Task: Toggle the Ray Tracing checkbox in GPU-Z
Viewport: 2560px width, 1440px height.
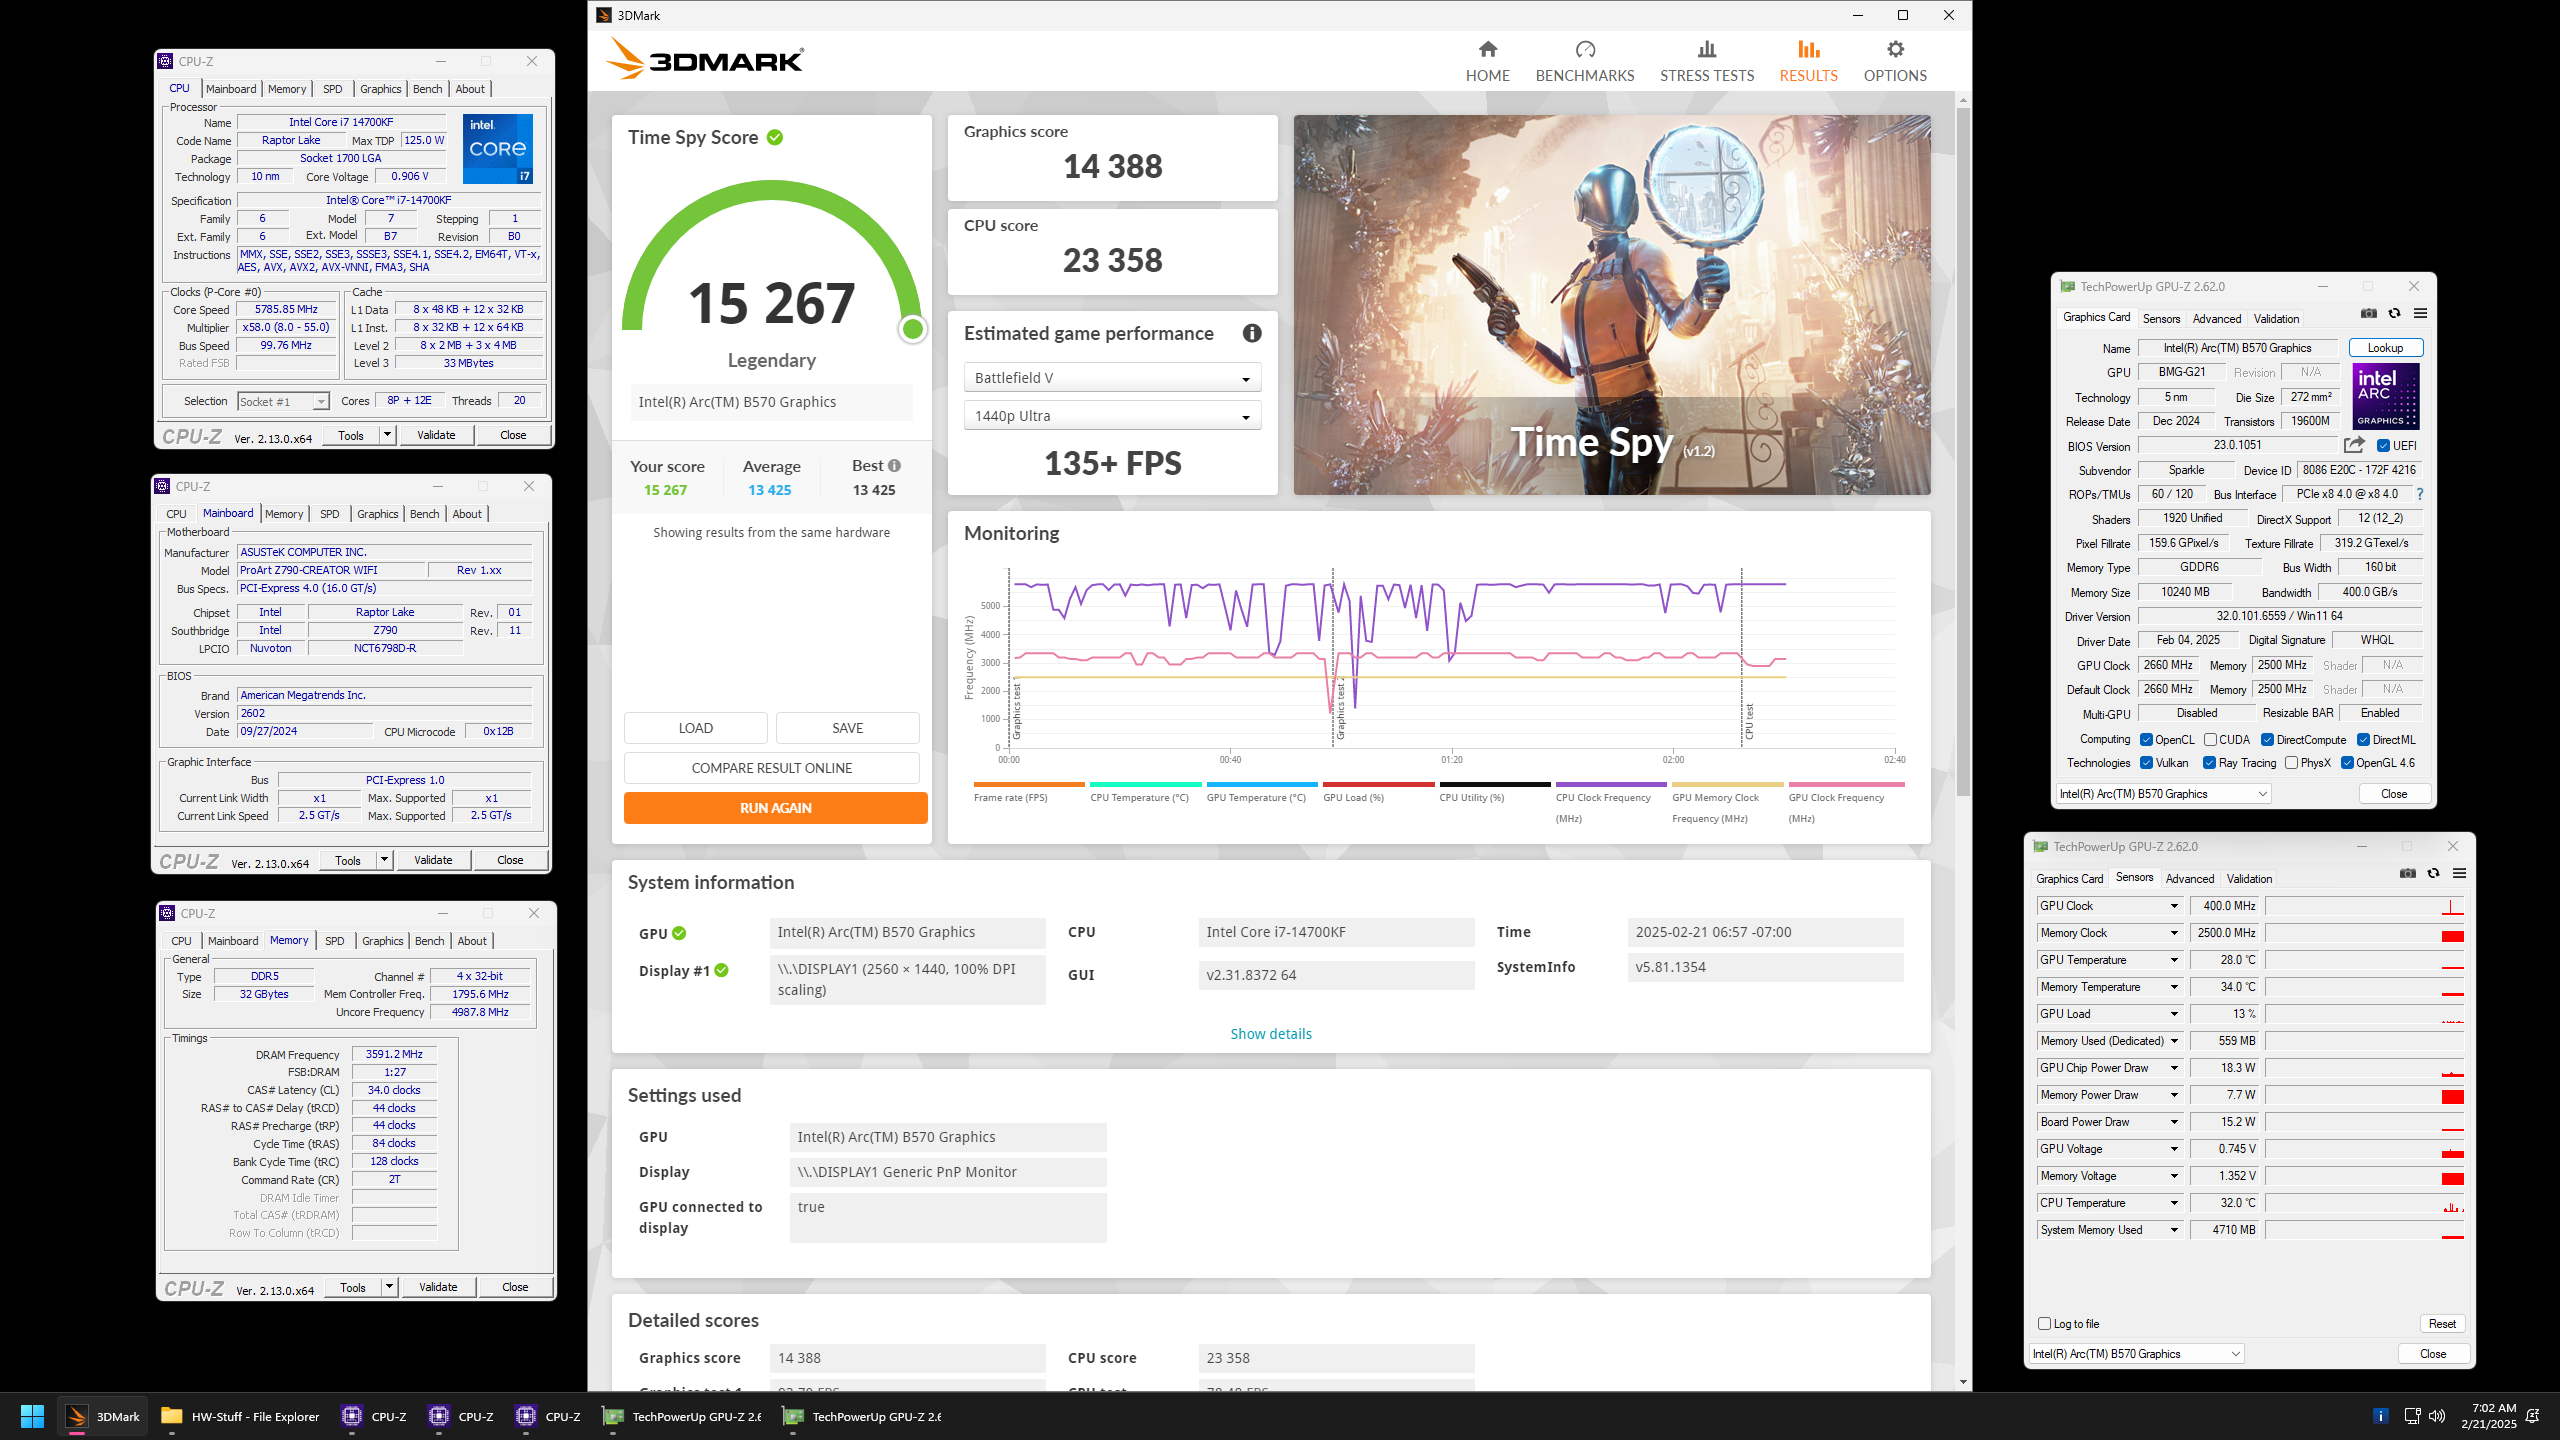Action: pos(2209,763)
